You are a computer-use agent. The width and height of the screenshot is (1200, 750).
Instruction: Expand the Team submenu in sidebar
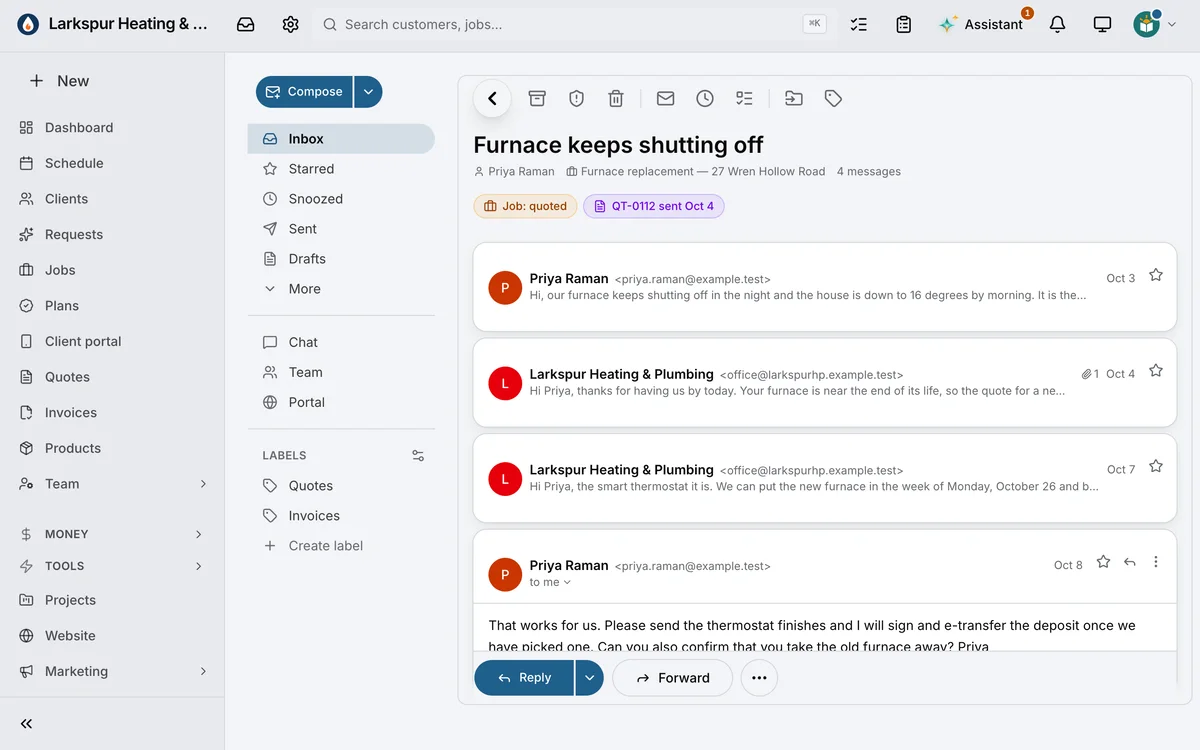(x=203, y=484)
